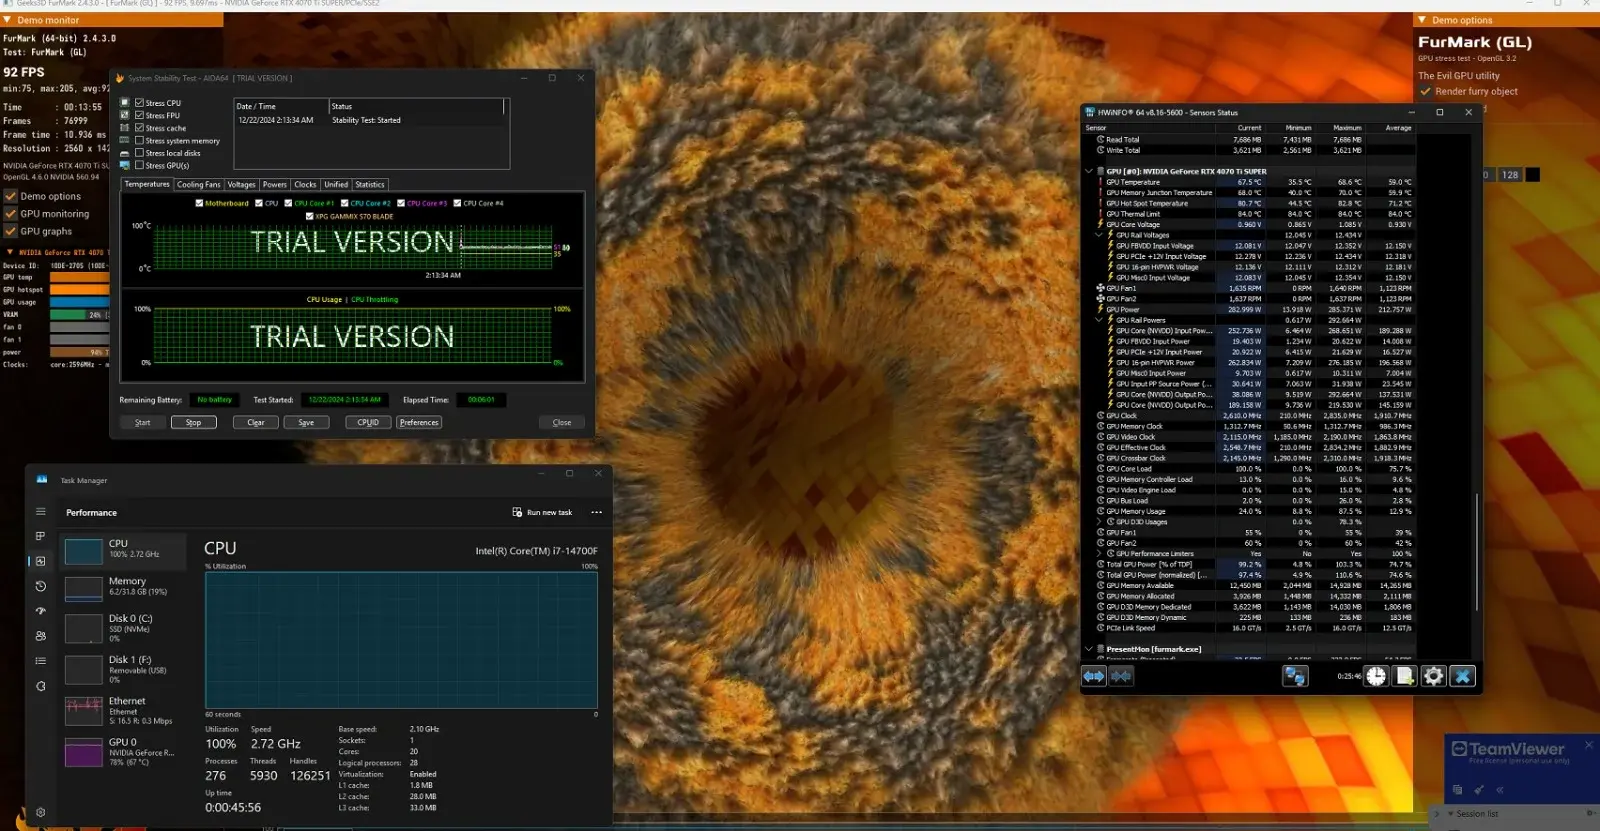This screenshot has height=831, width=1600.
Task: Enable Stress GPU(s) checkbox
Action: pyautogui.click(x=140, y=165)
